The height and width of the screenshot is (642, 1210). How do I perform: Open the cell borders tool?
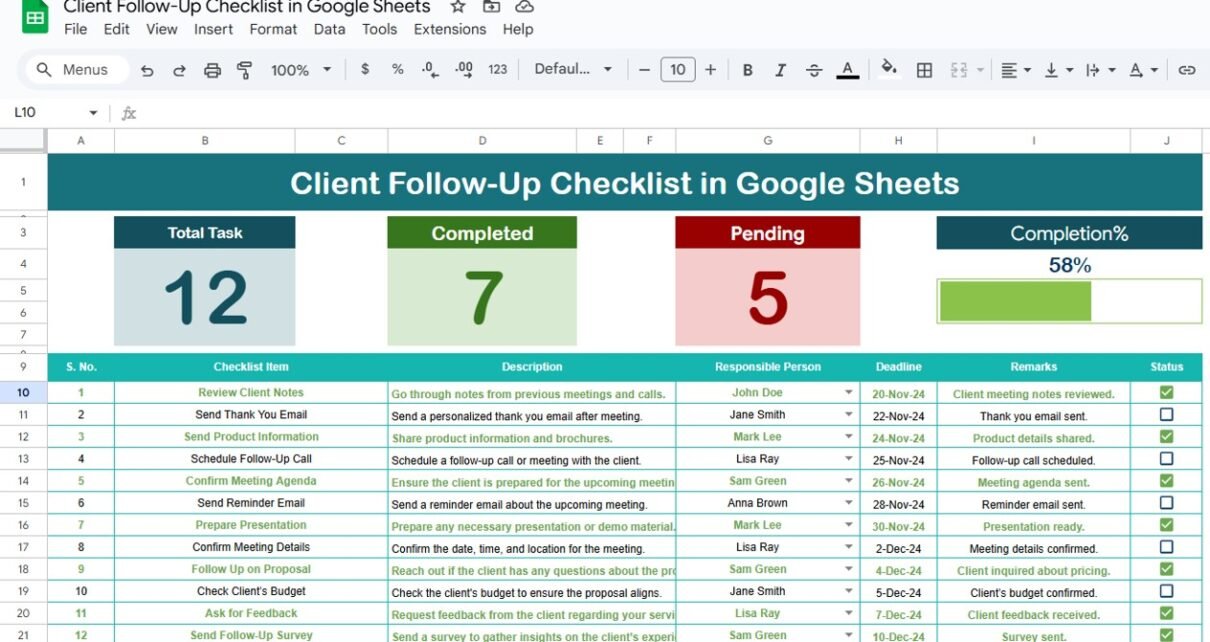(x=925, y=70)
